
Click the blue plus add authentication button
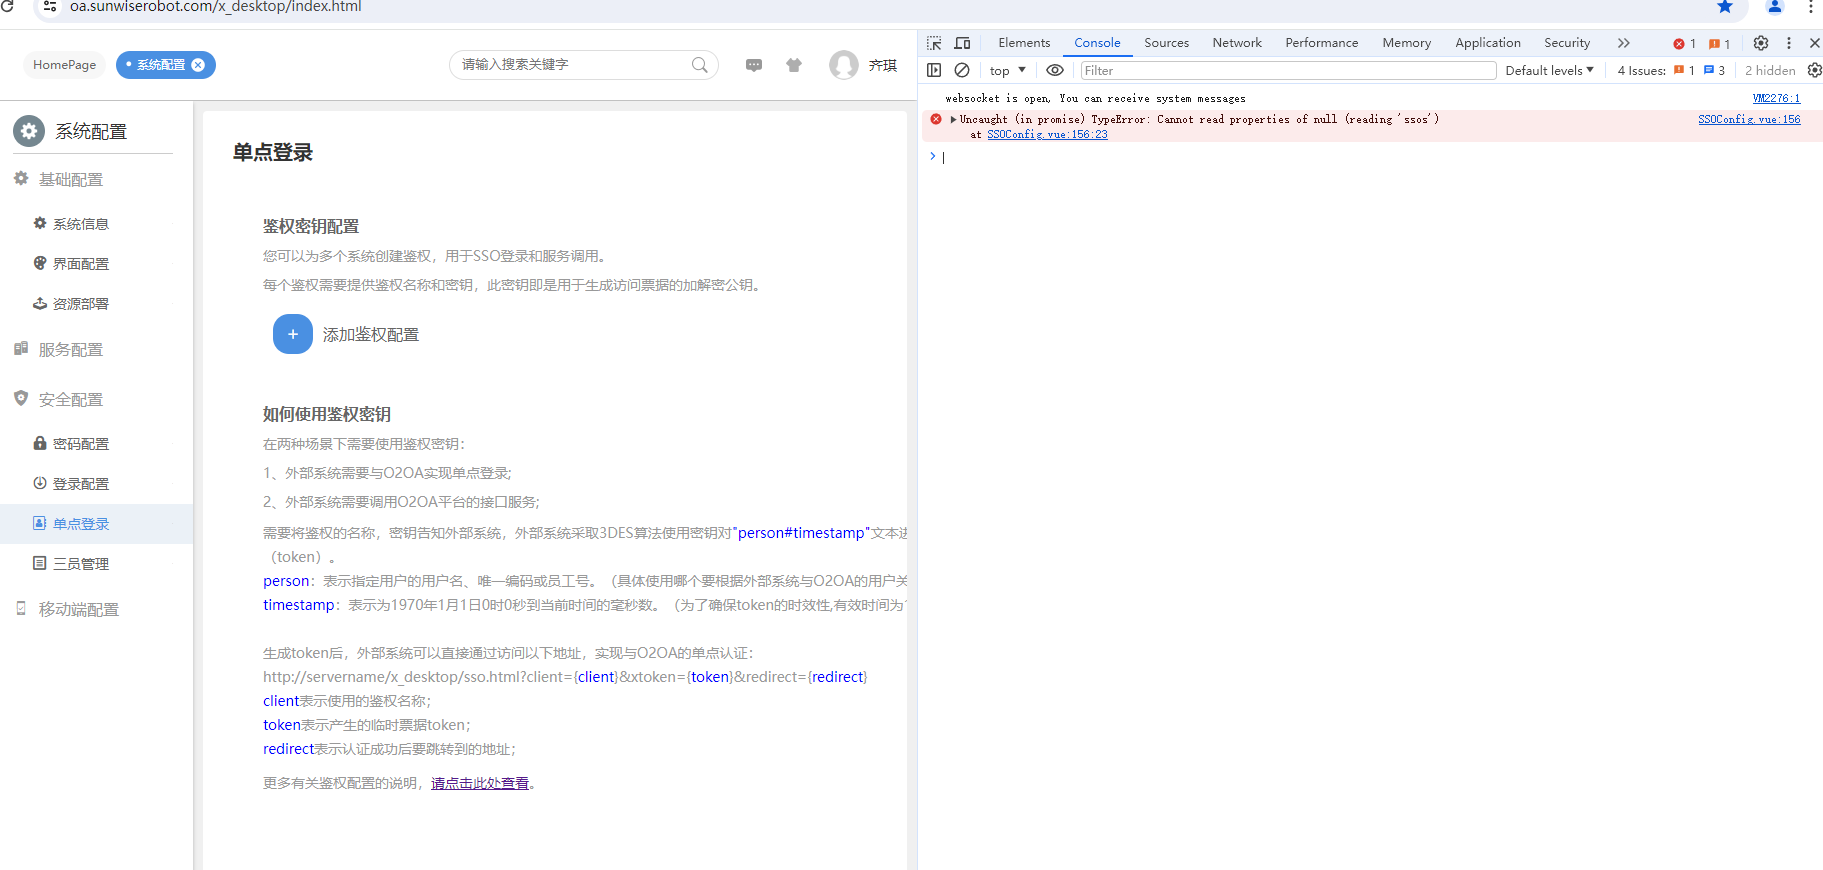pos(292,334)
